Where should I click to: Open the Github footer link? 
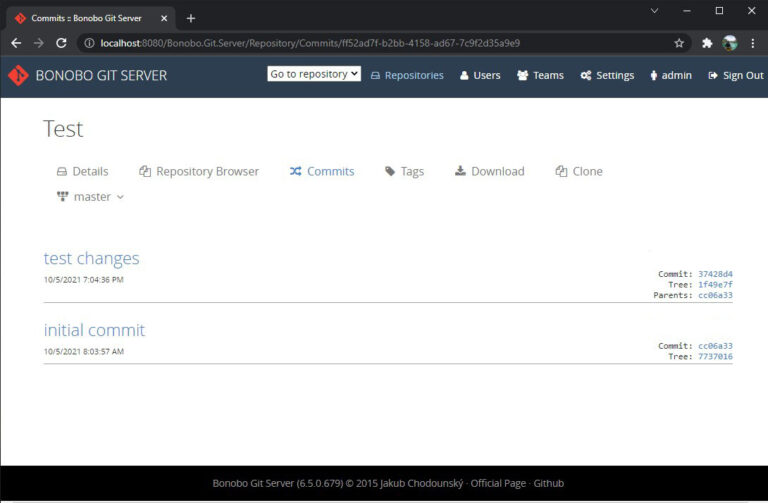(549, 483)
